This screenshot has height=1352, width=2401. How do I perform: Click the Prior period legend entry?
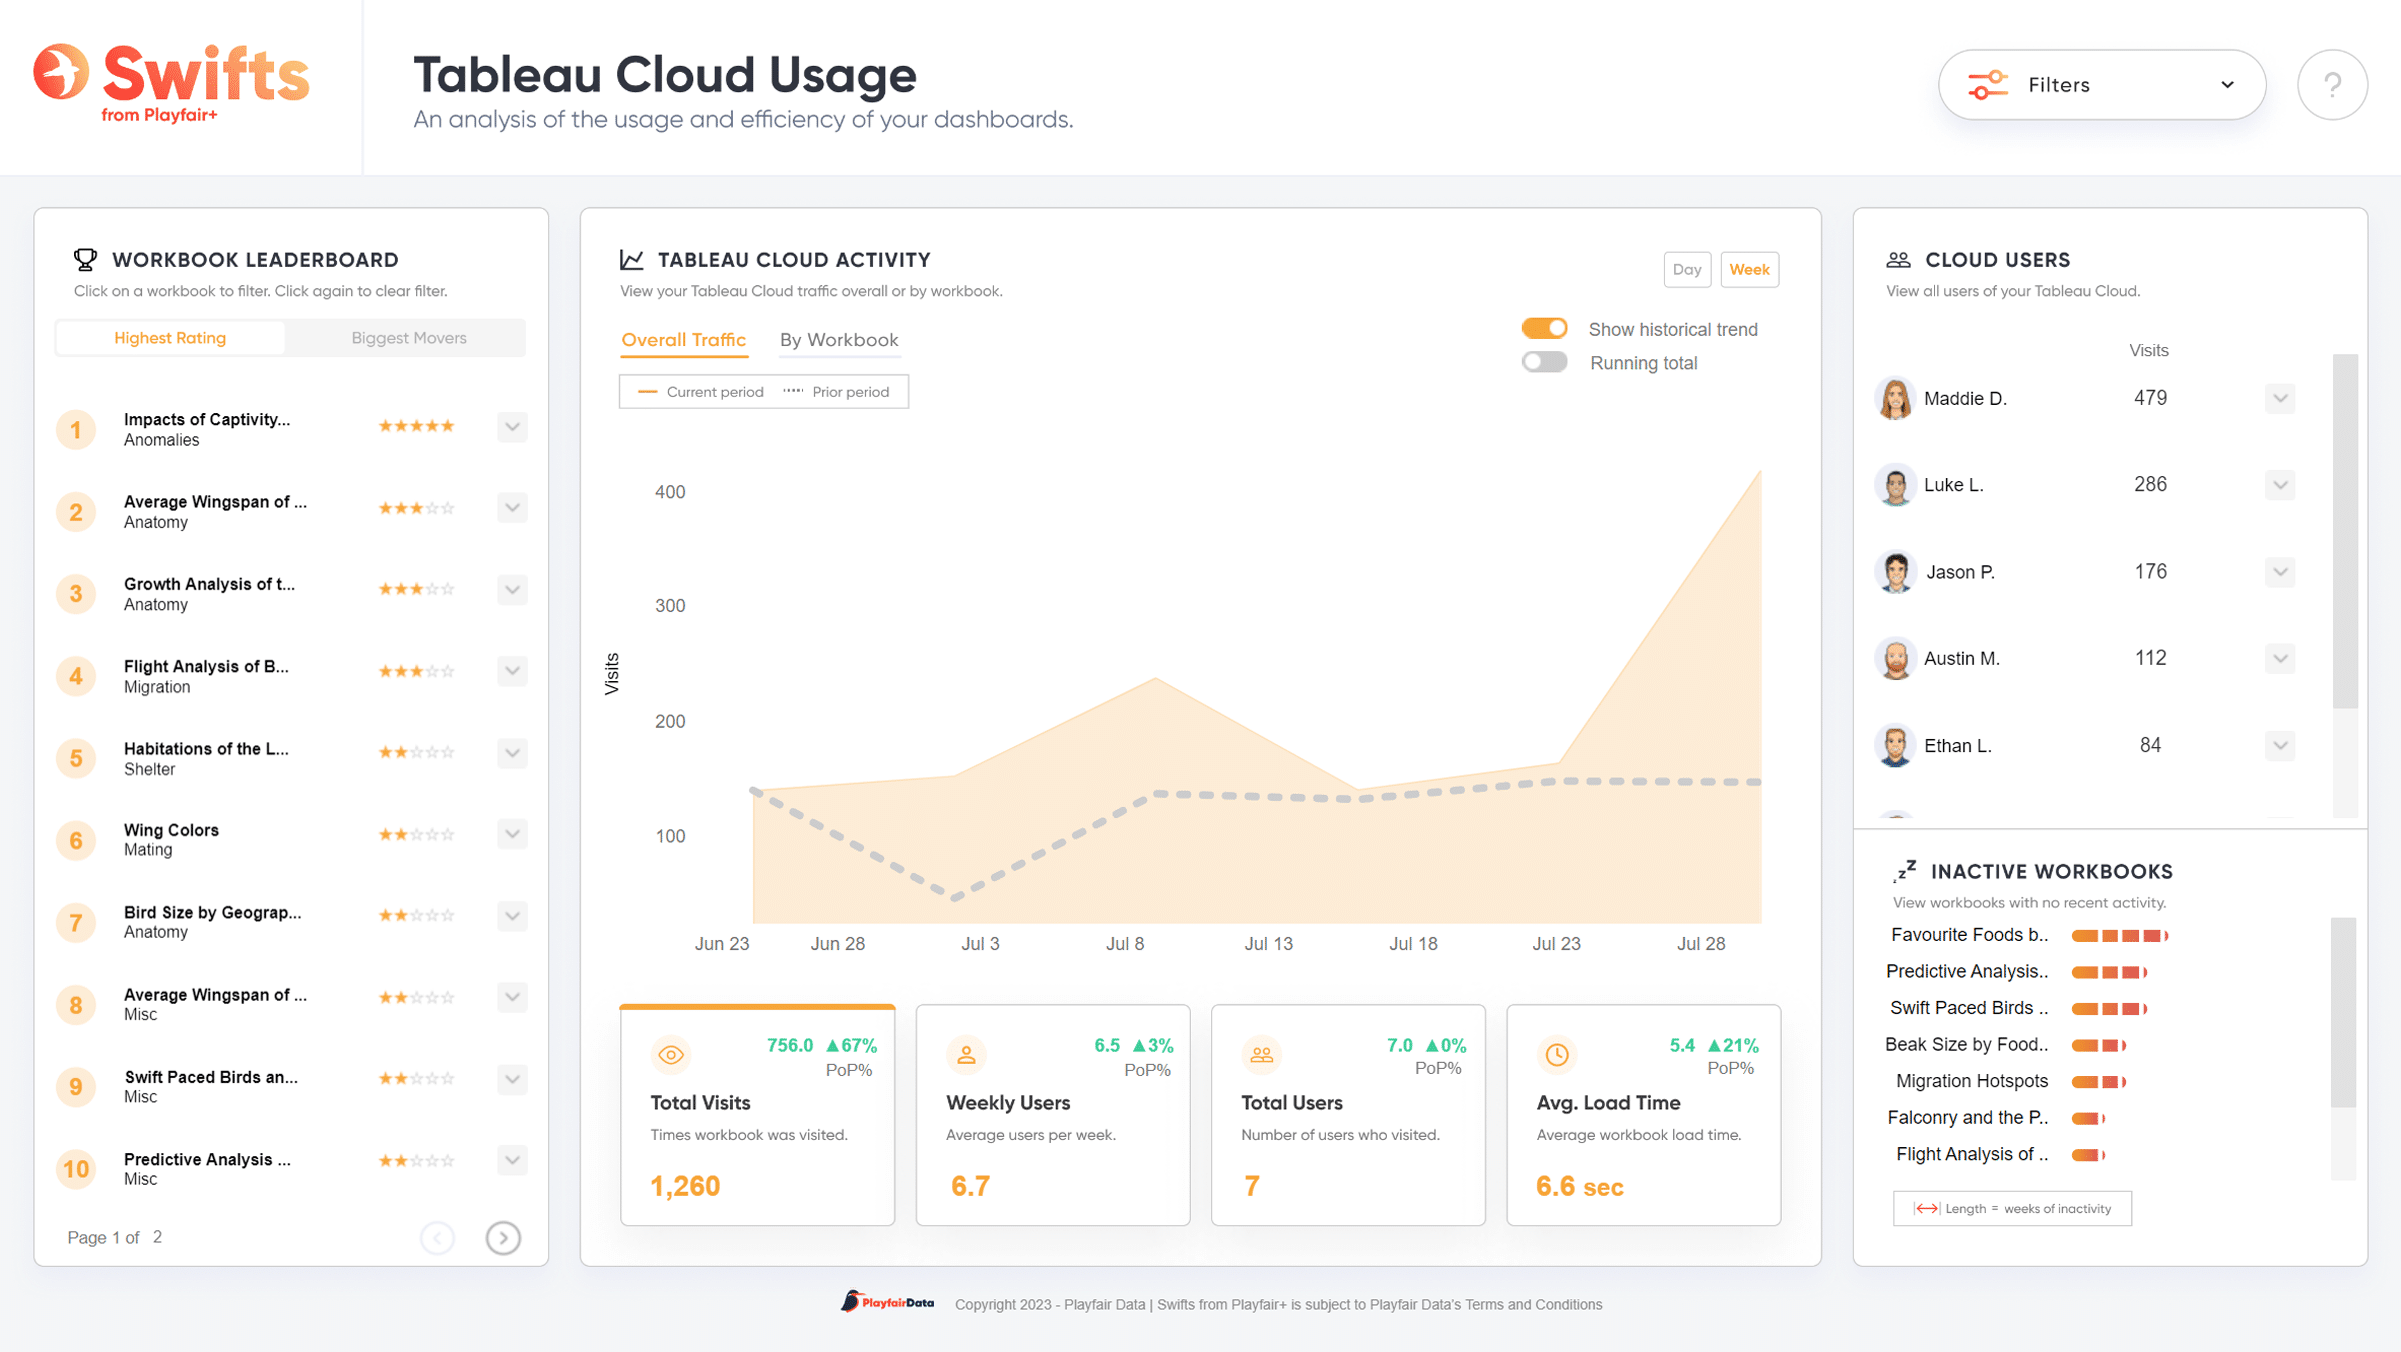point(836,392)
